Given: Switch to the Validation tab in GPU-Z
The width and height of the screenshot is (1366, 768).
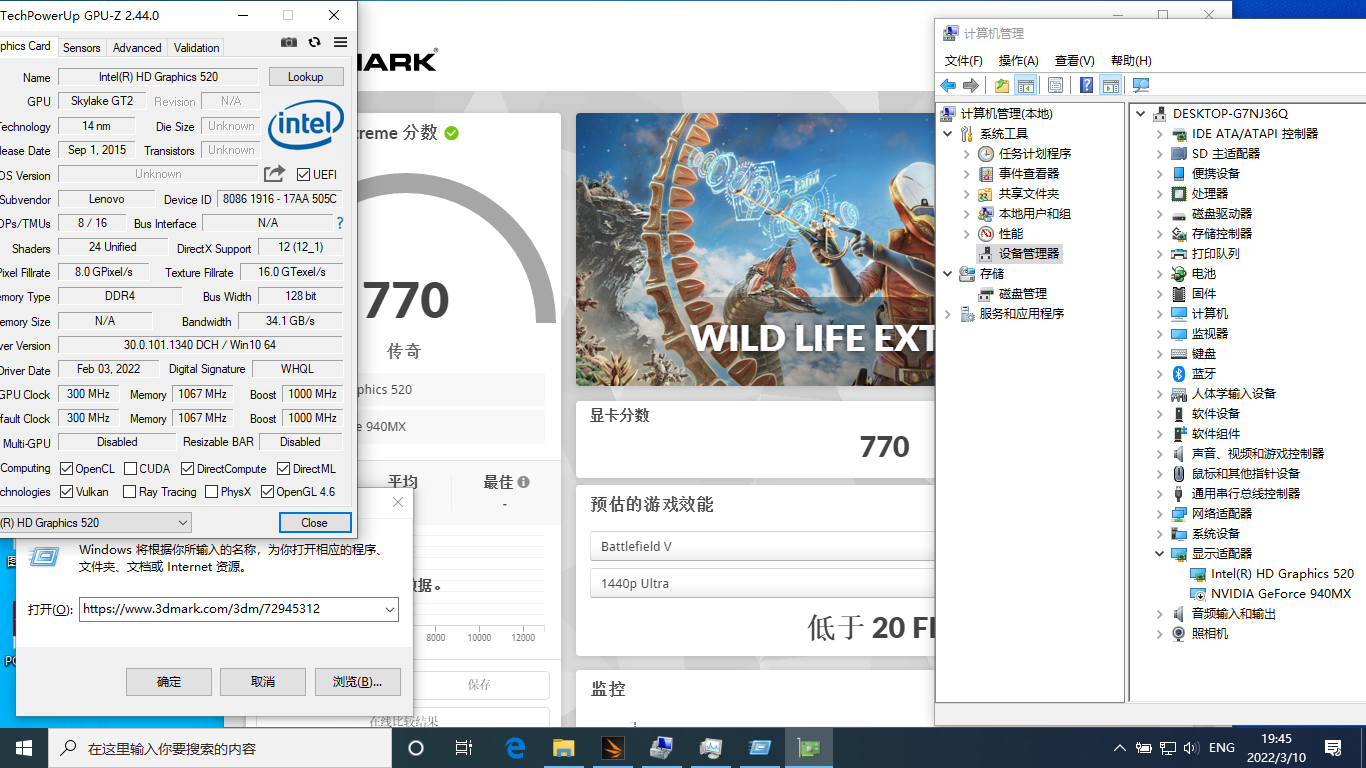Looking at the screenshot, I should tap(196, 47).
